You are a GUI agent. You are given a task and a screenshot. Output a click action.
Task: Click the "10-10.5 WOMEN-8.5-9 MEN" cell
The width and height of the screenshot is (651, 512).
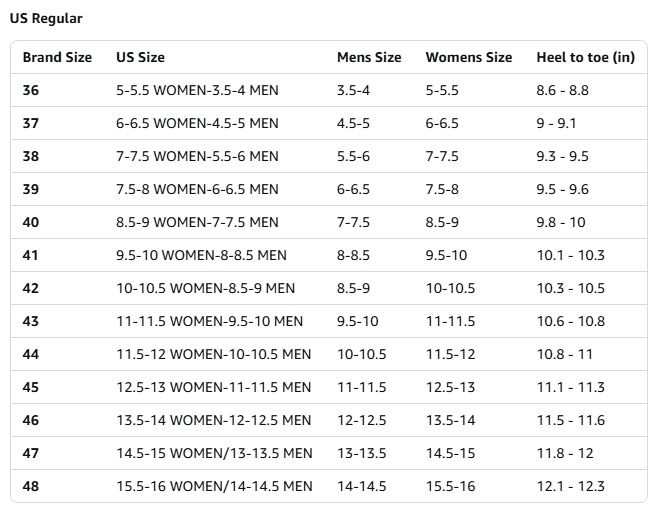click(205, 288)
